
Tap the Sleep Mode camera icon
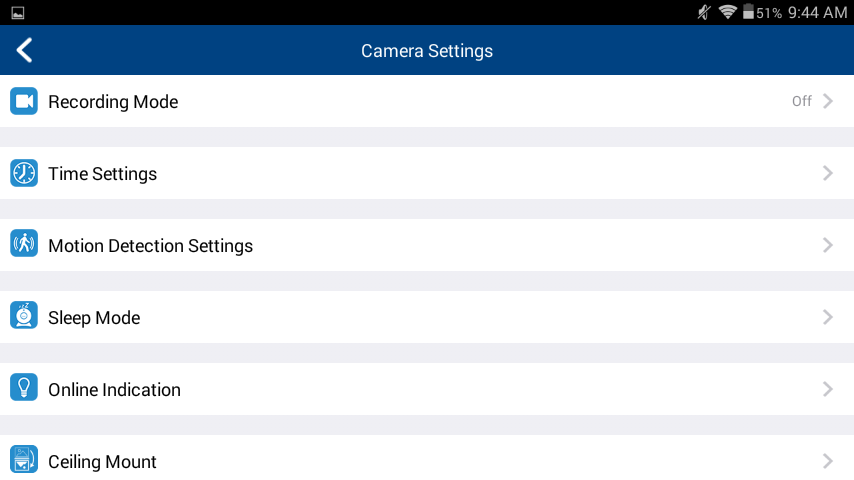[x=24, y=315]
